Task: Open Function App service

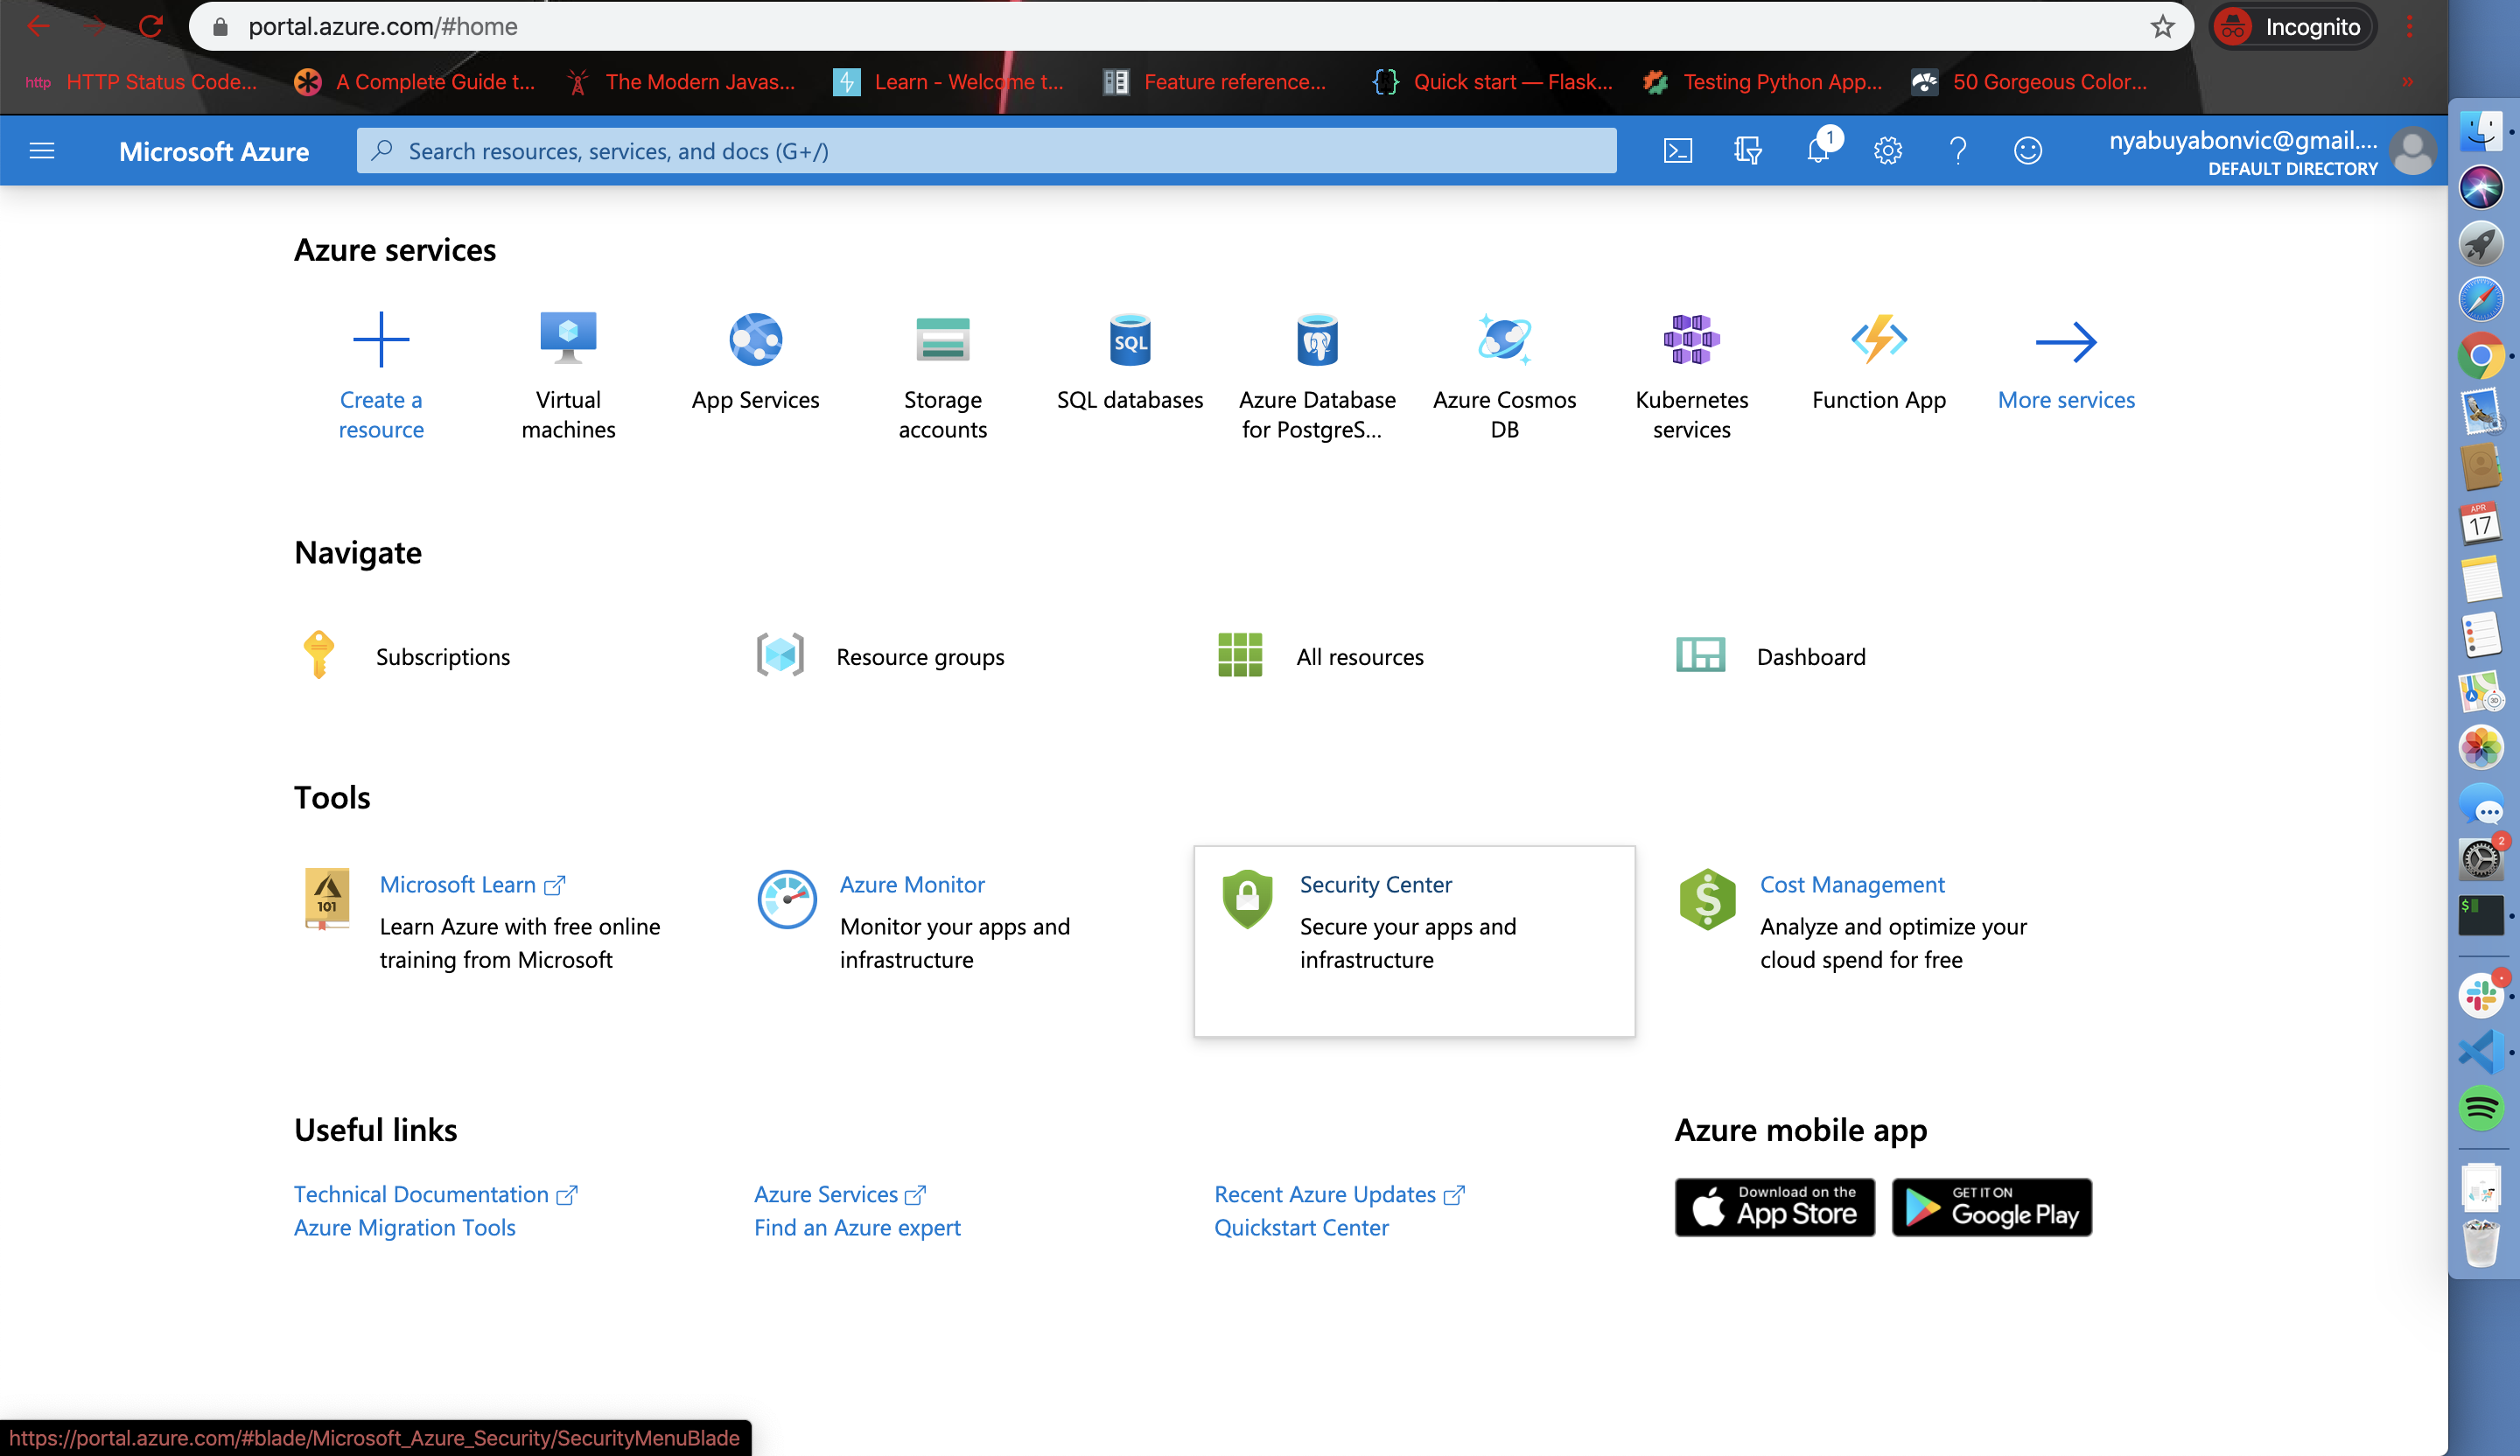Action: 1879,361
